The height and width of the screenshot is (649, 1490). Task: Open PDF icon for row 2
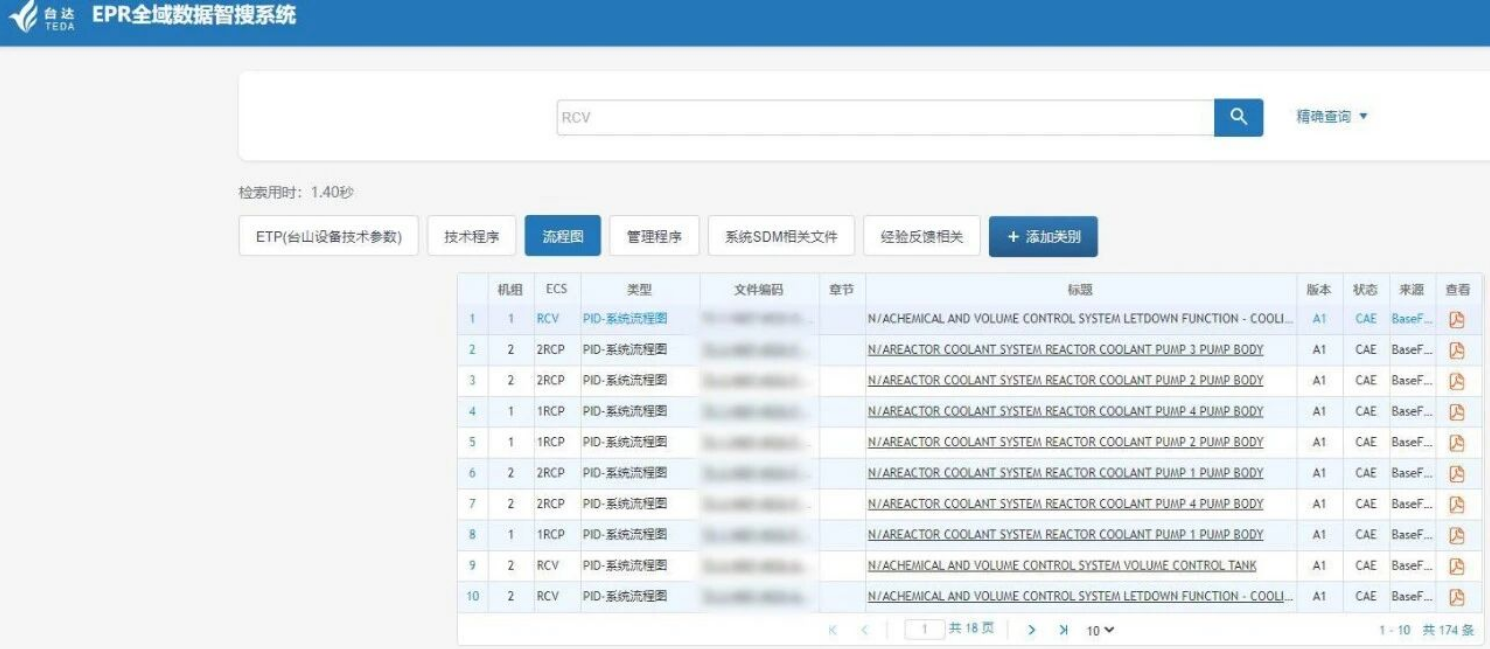coord(1456,350)
